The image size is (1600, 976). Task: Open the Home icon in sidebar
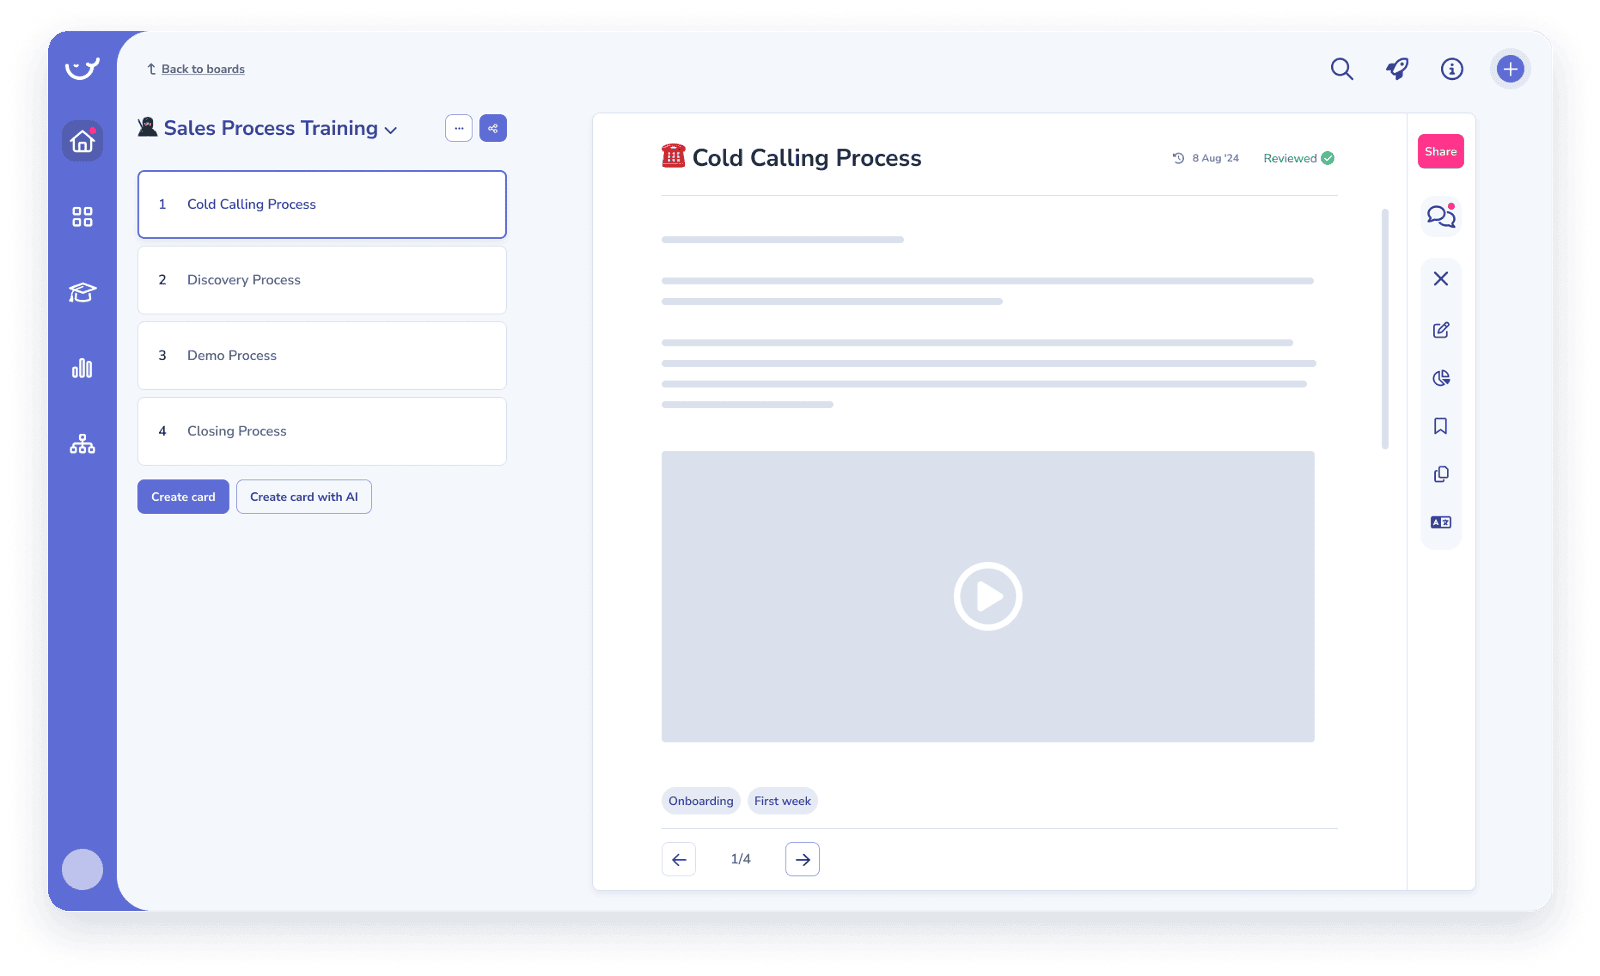pyautogui.click(x=82, y=141)
